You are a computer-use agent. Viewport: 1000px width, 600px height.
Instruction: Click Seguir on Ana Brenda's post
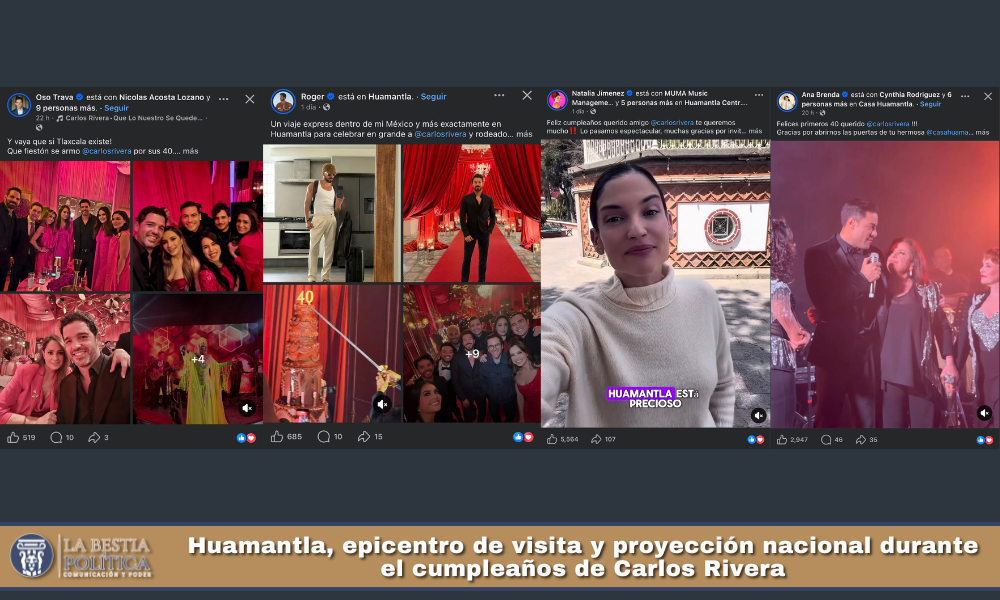[x=930, y=104]
